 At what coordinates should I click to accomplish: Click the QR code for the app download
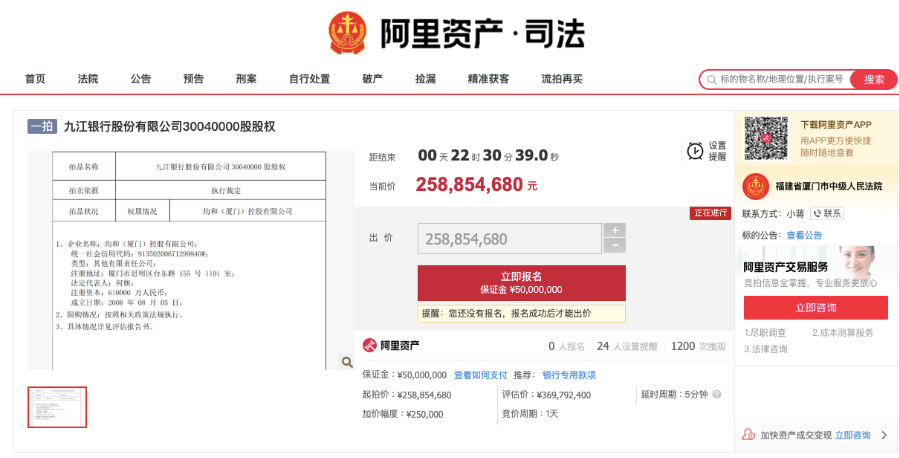click(766, 138)
